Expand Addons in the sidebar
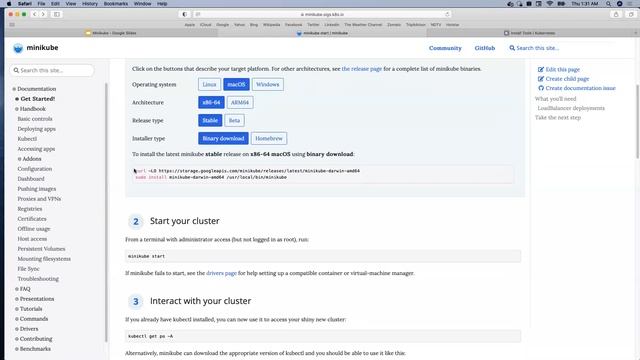This screenshot has height=360, width=640. tap(19, 159)
